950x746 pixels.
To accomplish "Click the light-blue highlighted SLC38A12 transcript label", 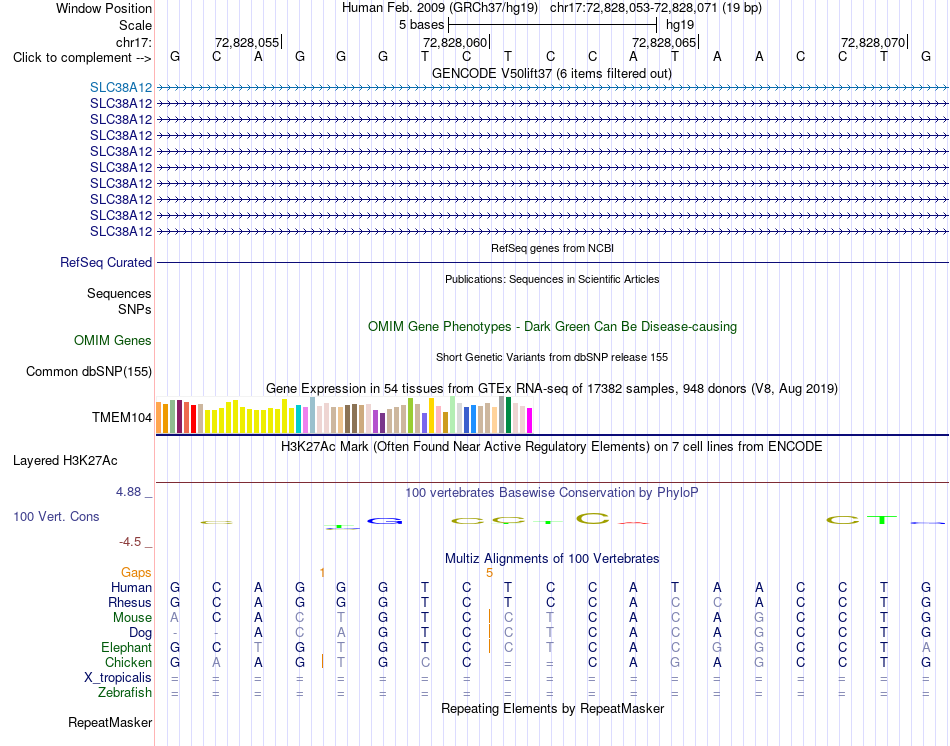I will pos(121,88).
